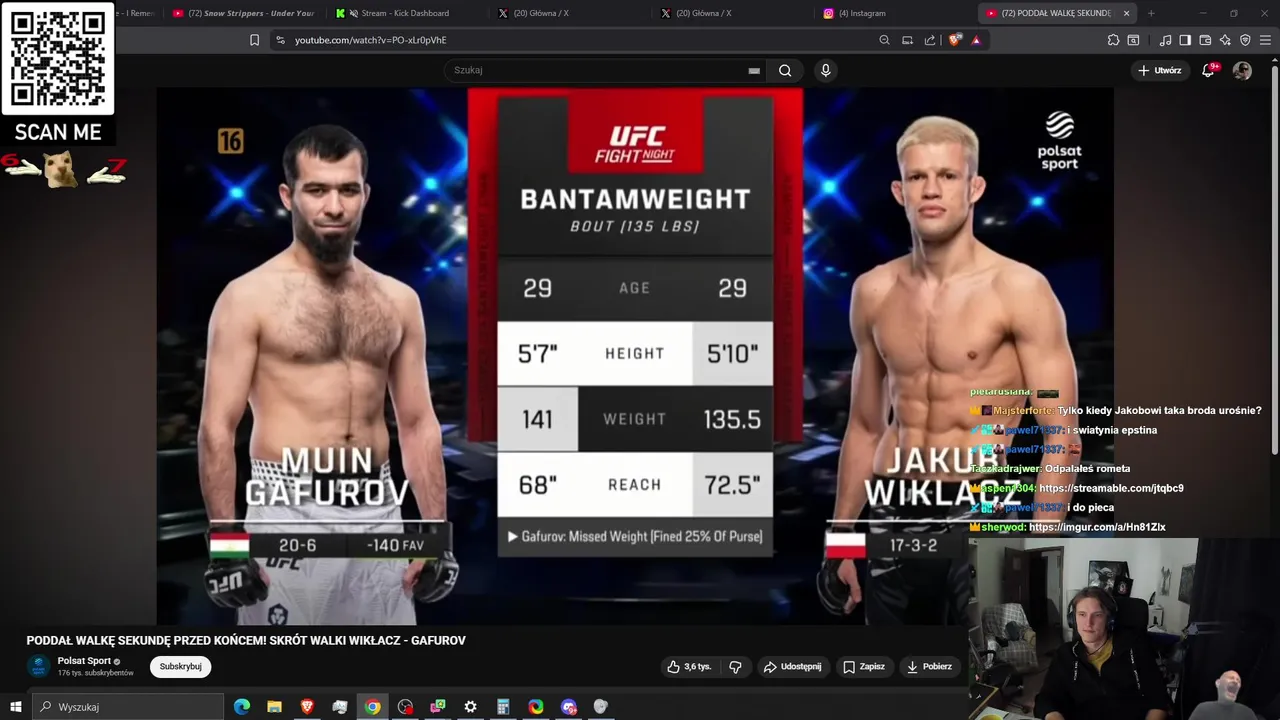Image resolution: width=1280 pixels, height=720 pixels.
Task: Open the on-screen keyboard icon in search box
Action: click(x=754, y=70)
